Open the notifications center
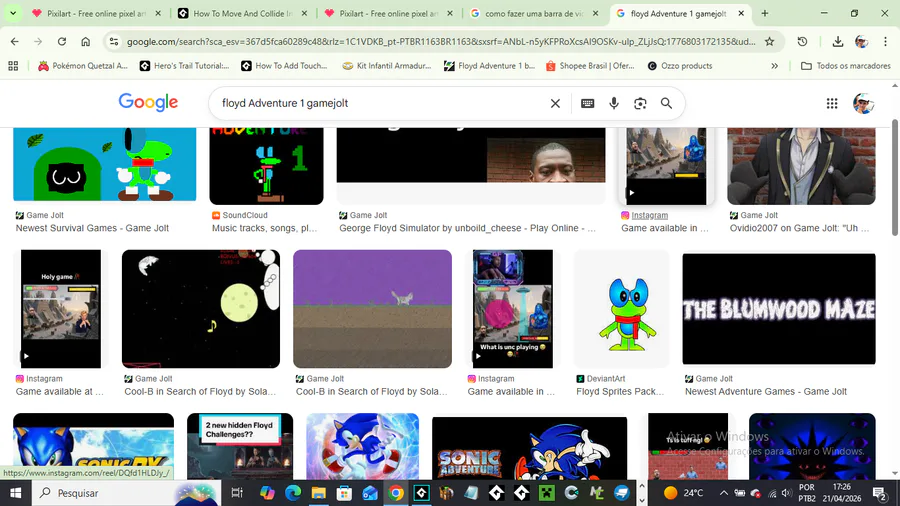Viewport: 900px width, 506px height. point(879,493)
